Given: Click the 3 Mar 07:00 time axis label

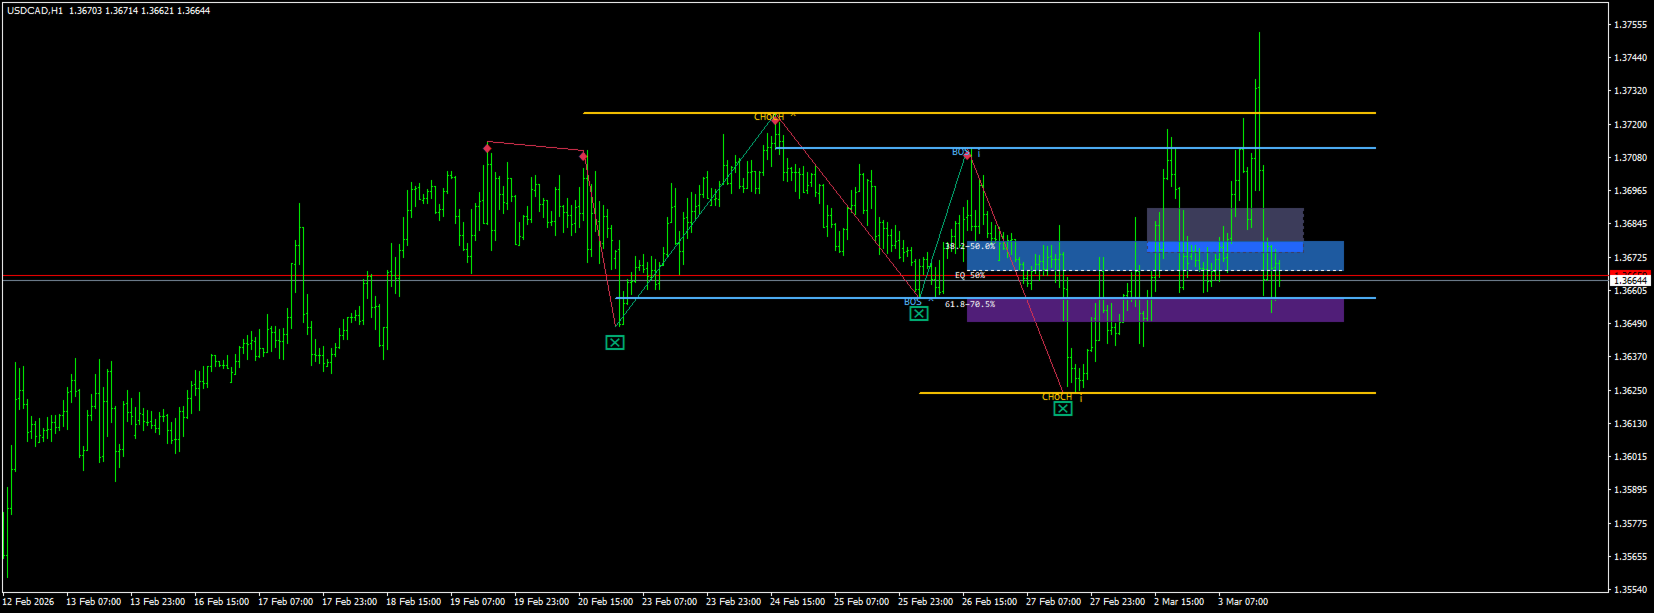Looking at the screenshot, I should 1243,602.
